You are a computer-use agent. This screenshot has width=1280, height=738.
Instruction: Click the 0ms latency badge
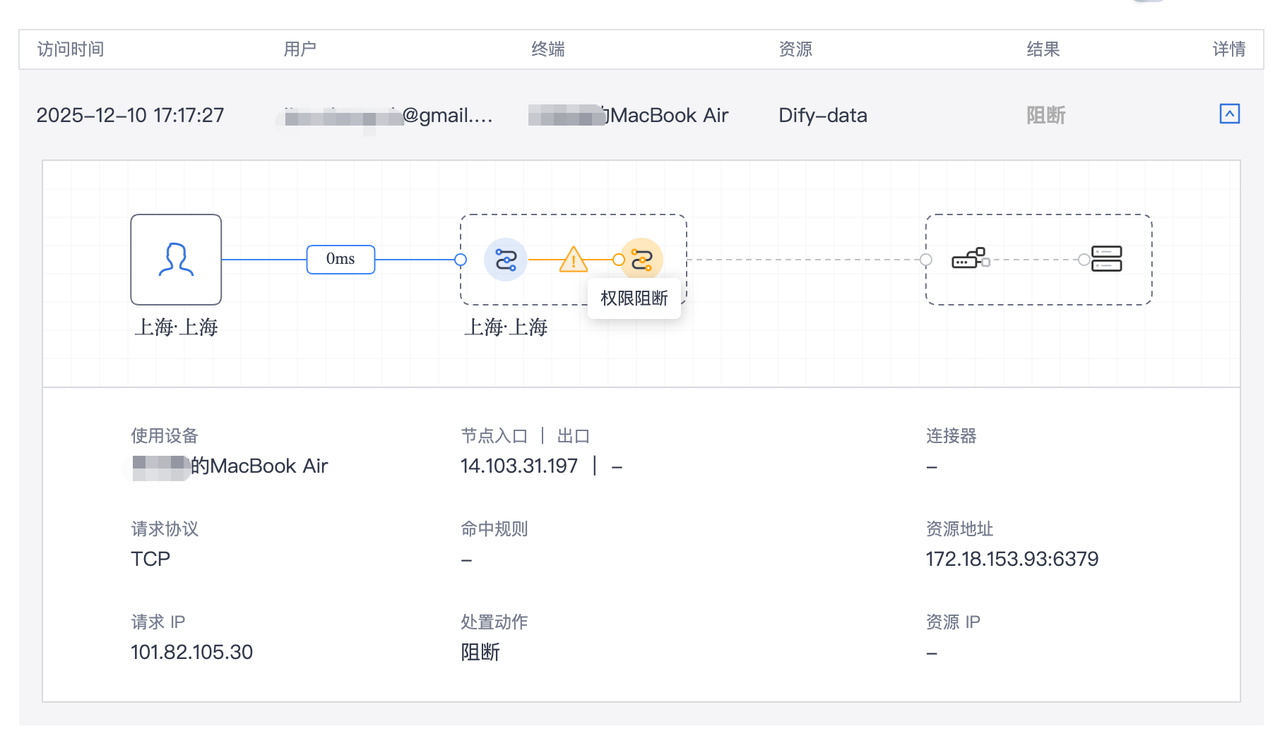tap(340, 259)
